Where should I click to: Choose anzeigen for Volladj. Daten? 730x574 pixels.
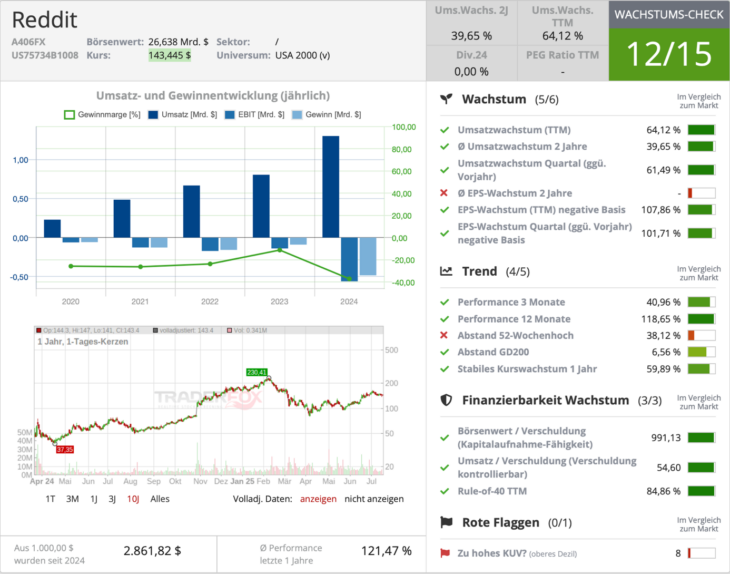pyautogui.click(x=318, y=499)
